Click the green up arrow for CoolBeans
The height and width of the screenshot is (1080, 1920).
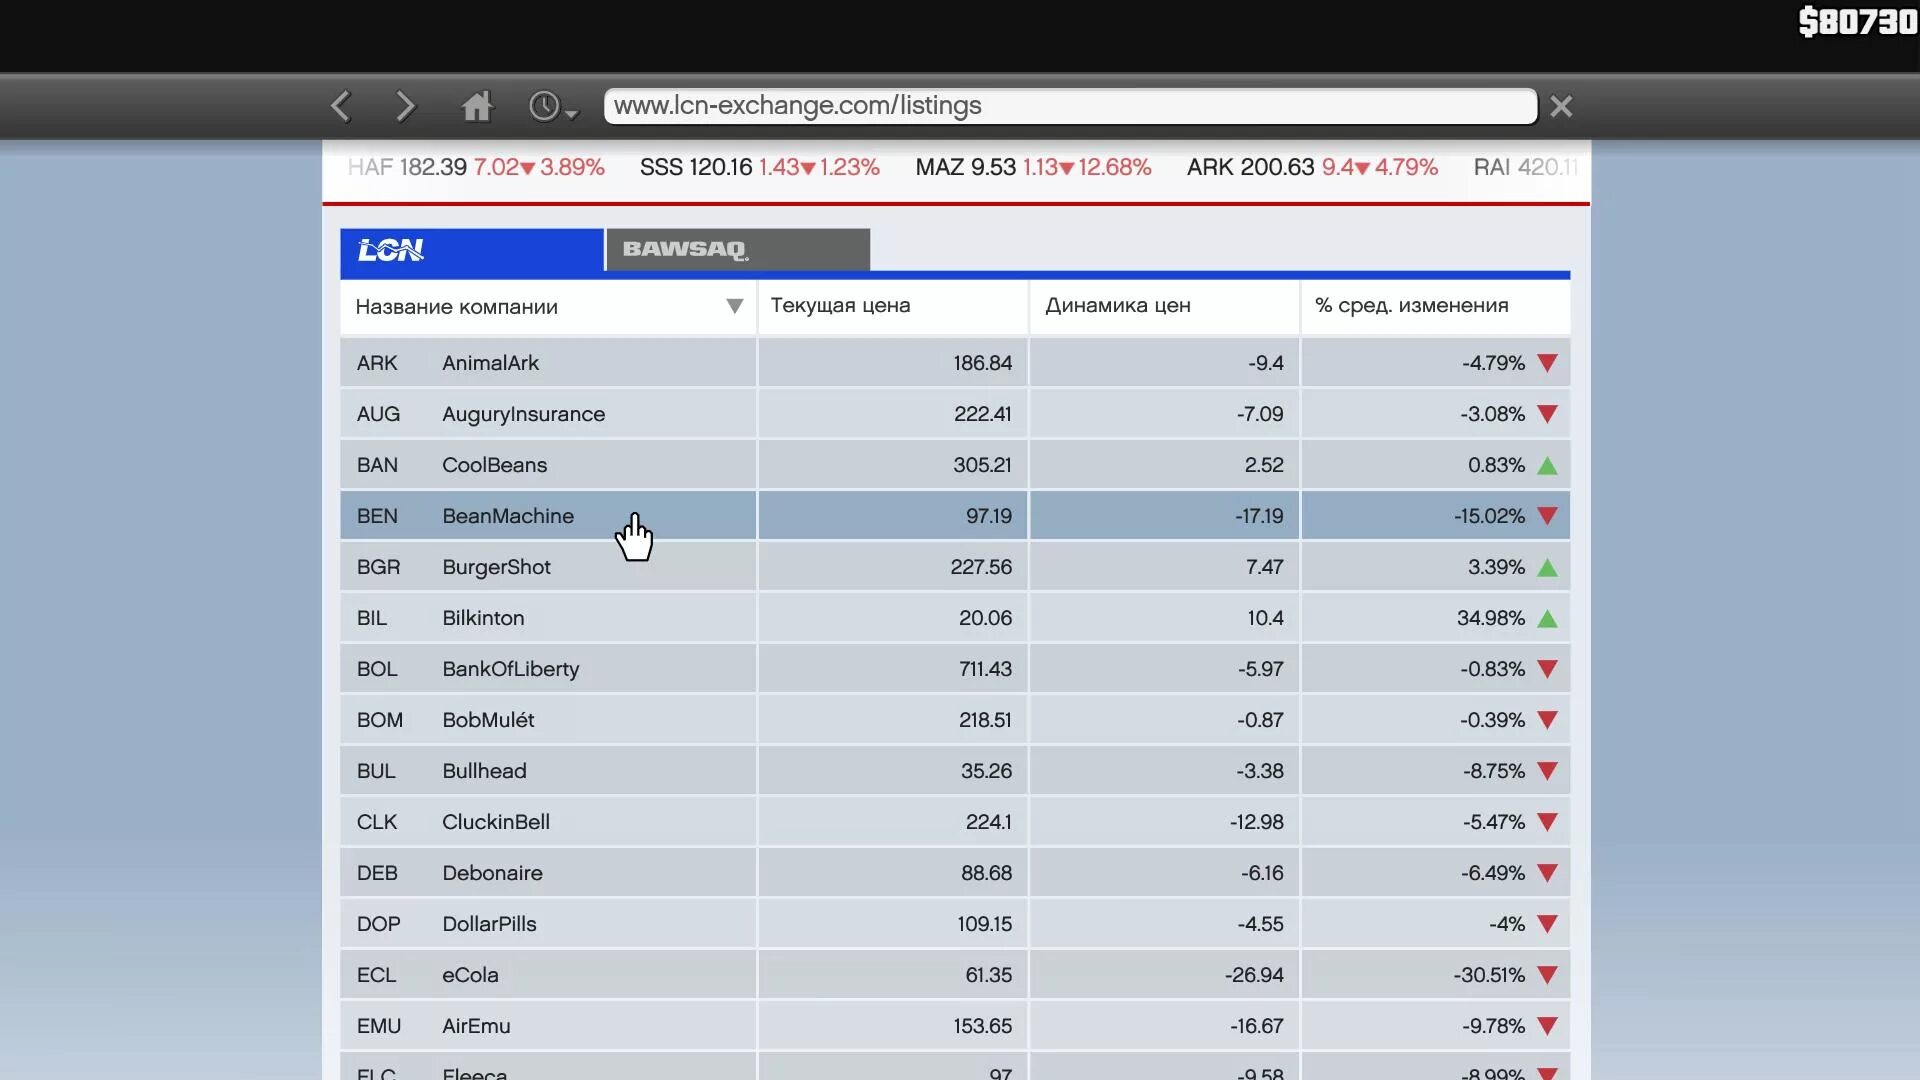1547,466
